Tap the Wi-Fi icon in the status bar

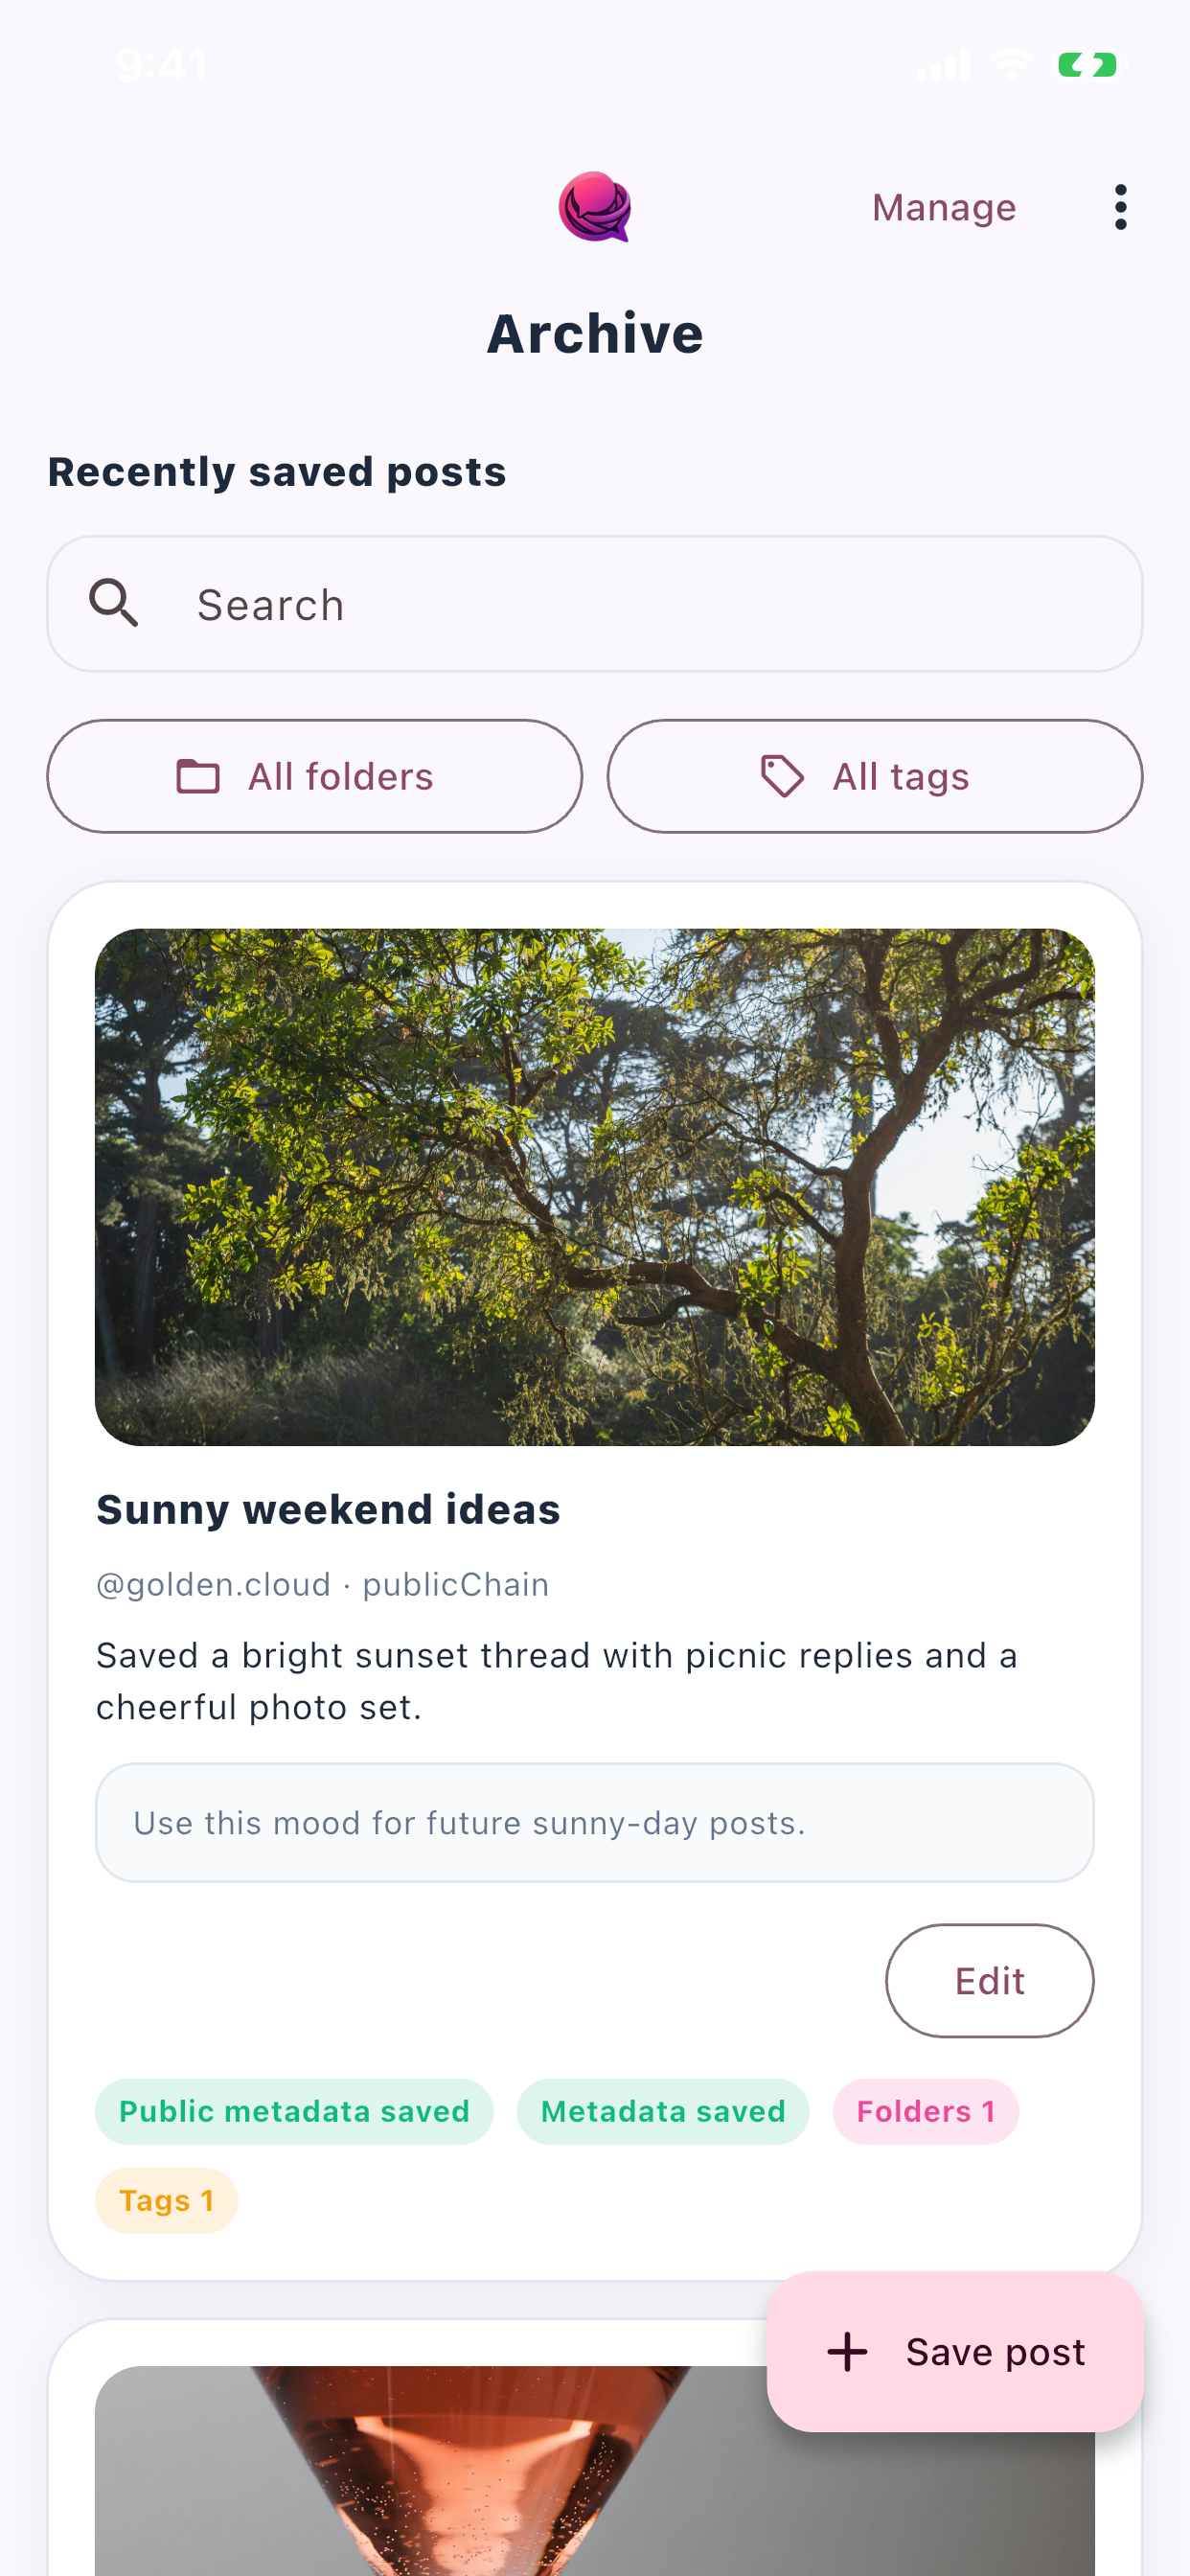1011,64
